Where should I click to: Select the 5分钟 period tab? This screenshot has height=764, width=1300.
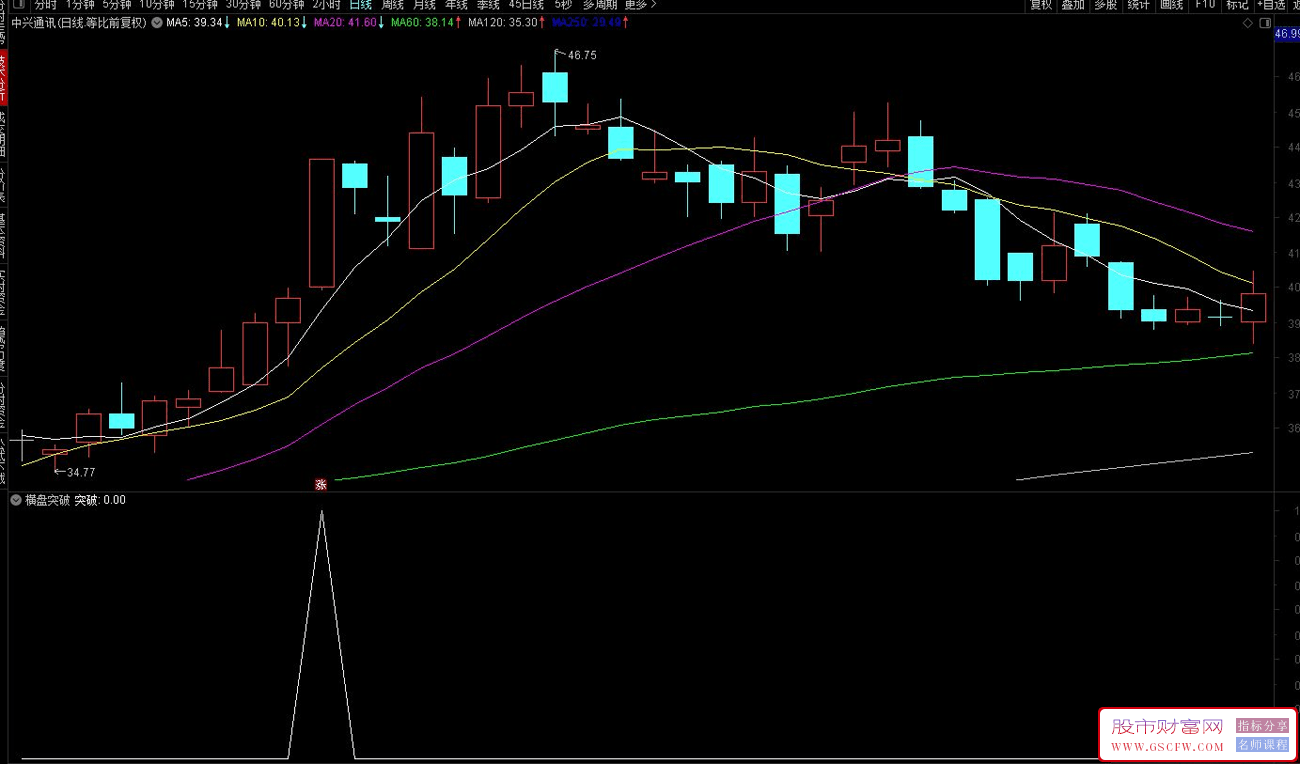coord(117,5)
